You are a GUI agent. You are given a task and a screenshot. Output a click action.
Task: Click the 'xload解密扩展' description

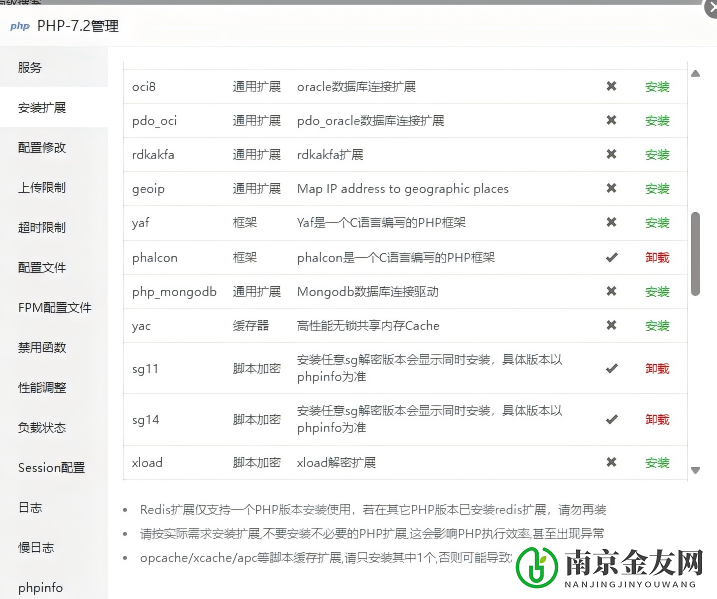click(336, 463)
